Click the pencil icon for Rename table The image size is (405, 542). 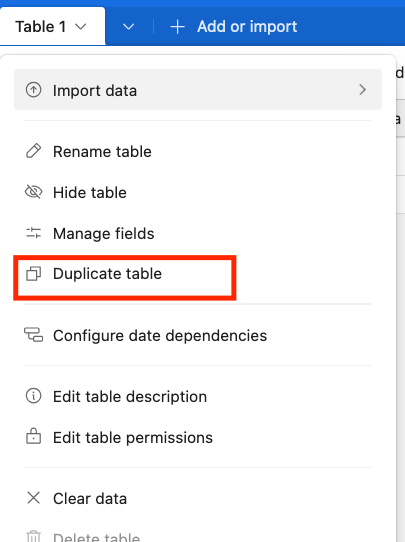click(34, 151)
